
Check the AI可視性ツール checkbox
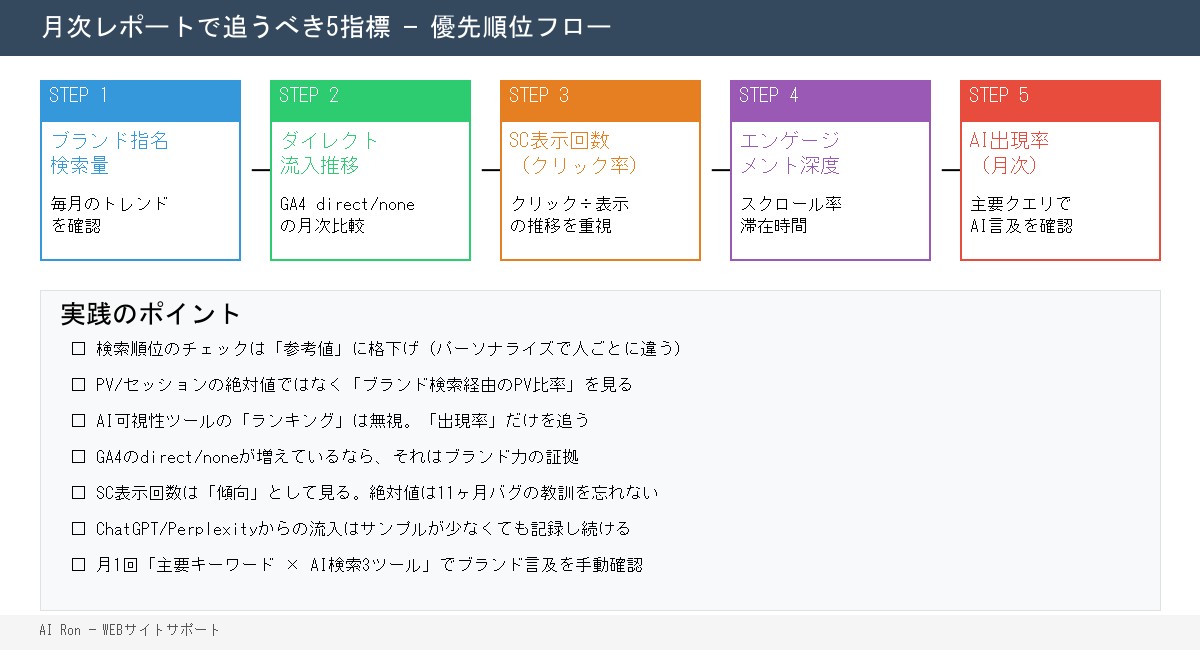click(x=78, y=420)
